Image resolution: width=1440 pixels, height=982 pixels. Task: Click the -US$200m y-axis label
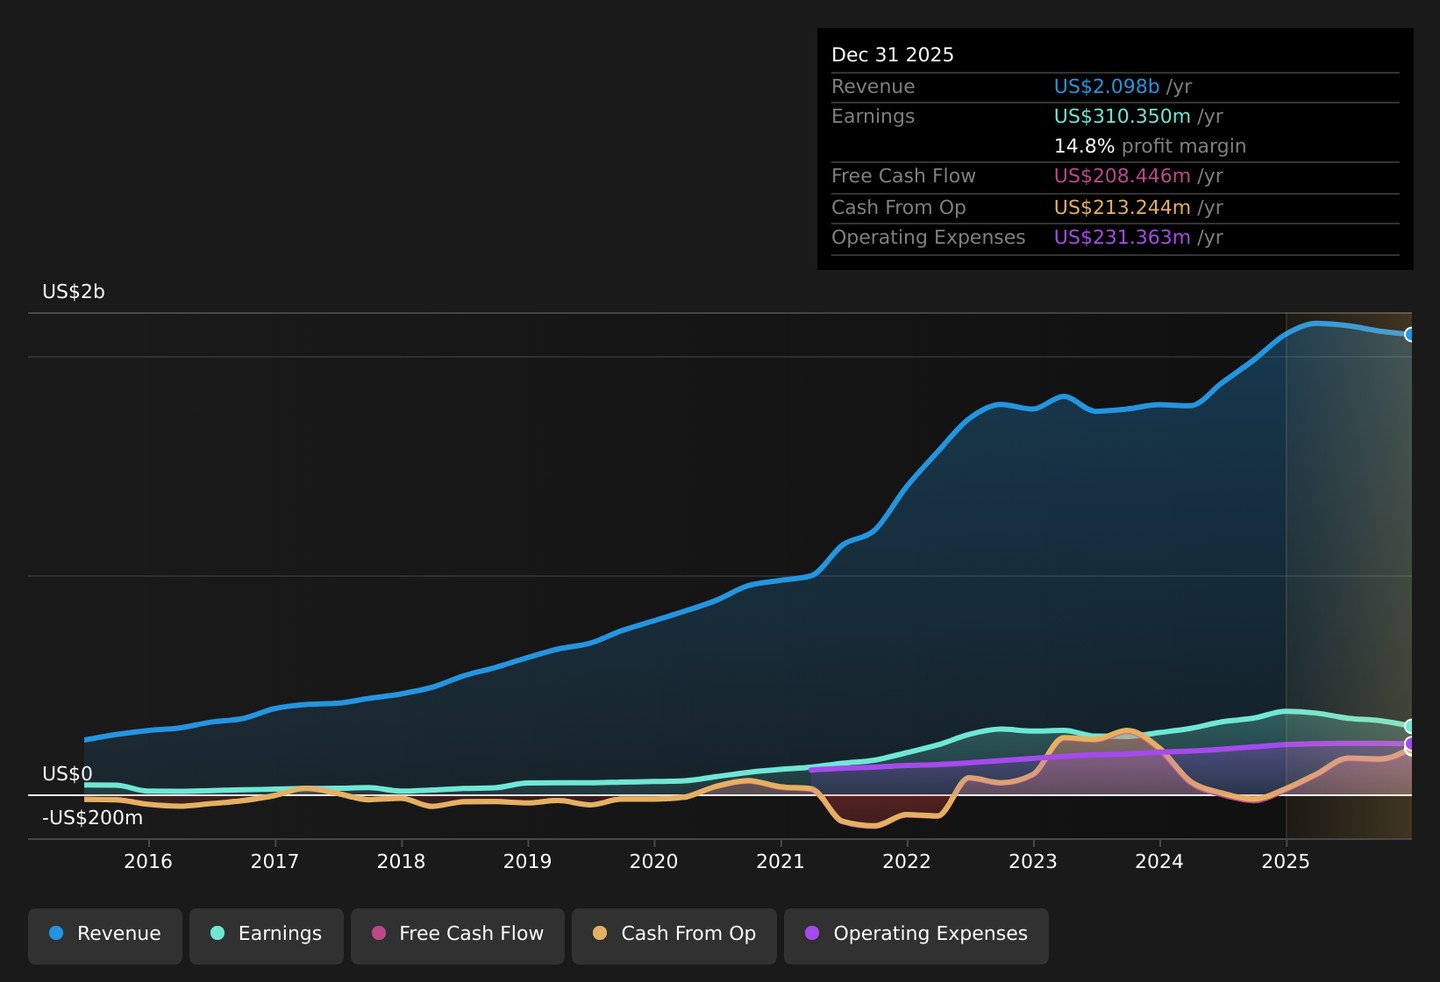(x=92, y=818)
